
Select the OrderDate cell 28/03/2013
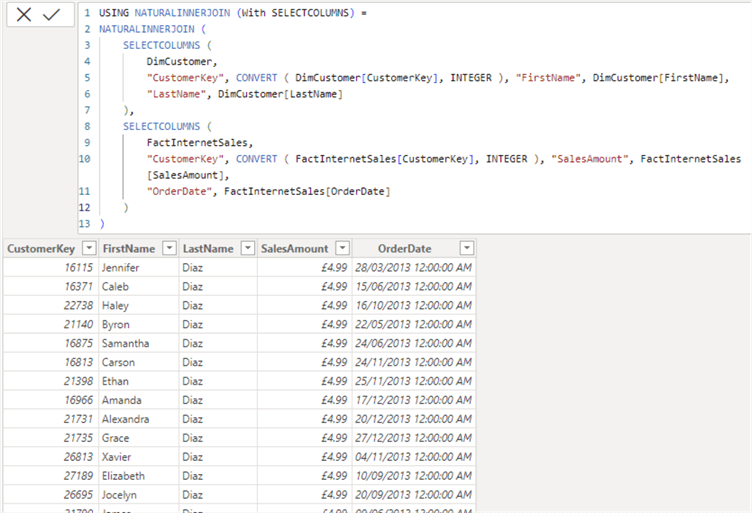(x=414, y=268)
